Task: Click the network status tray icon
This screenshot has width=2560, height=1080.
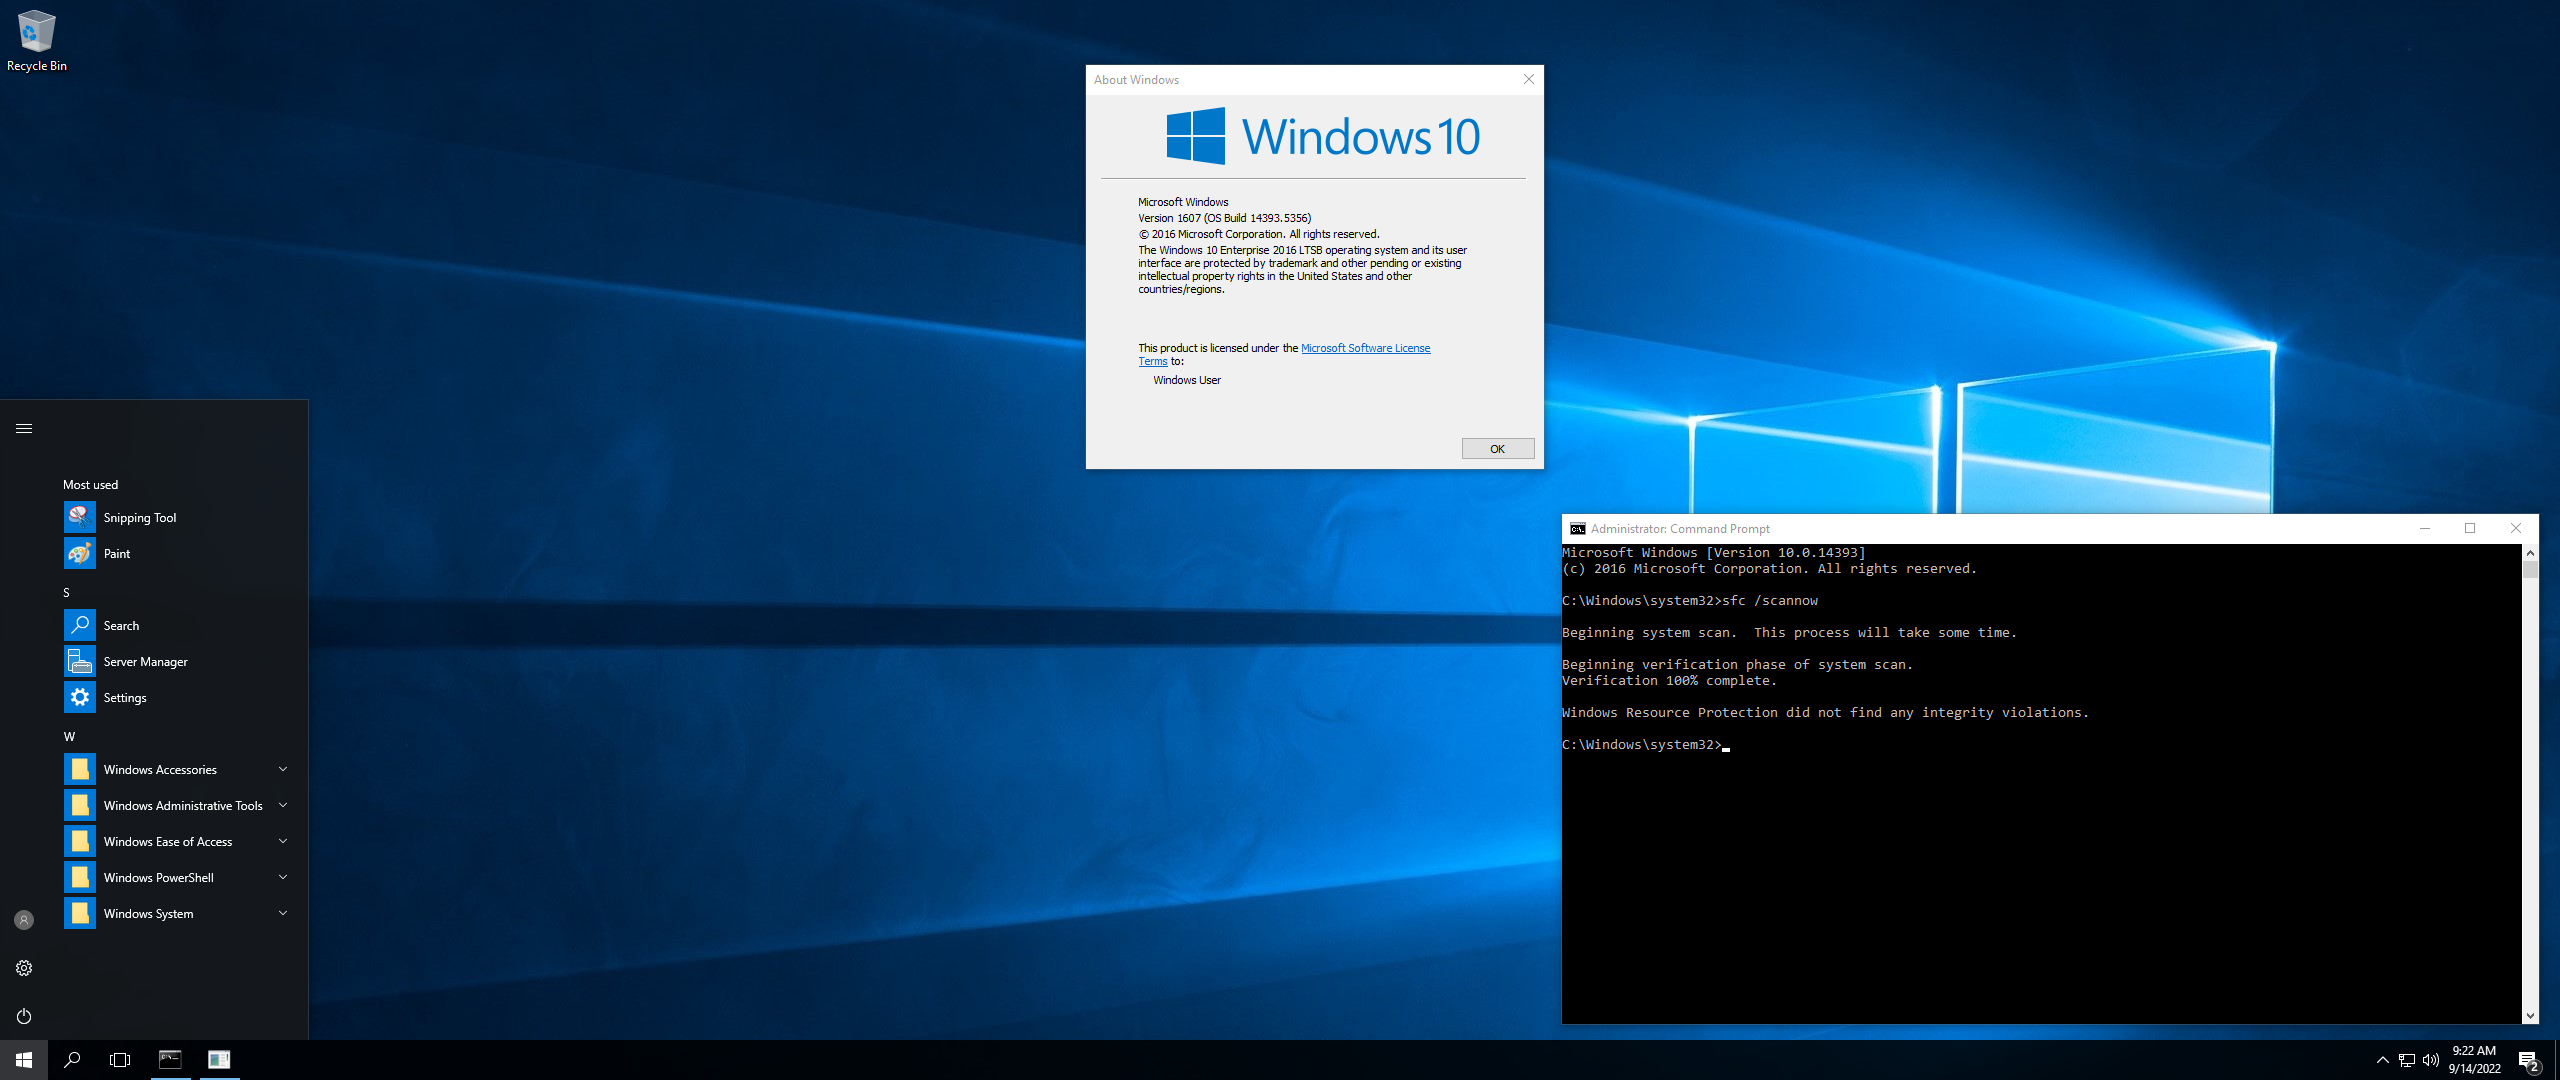Action: (2407, 1060)
